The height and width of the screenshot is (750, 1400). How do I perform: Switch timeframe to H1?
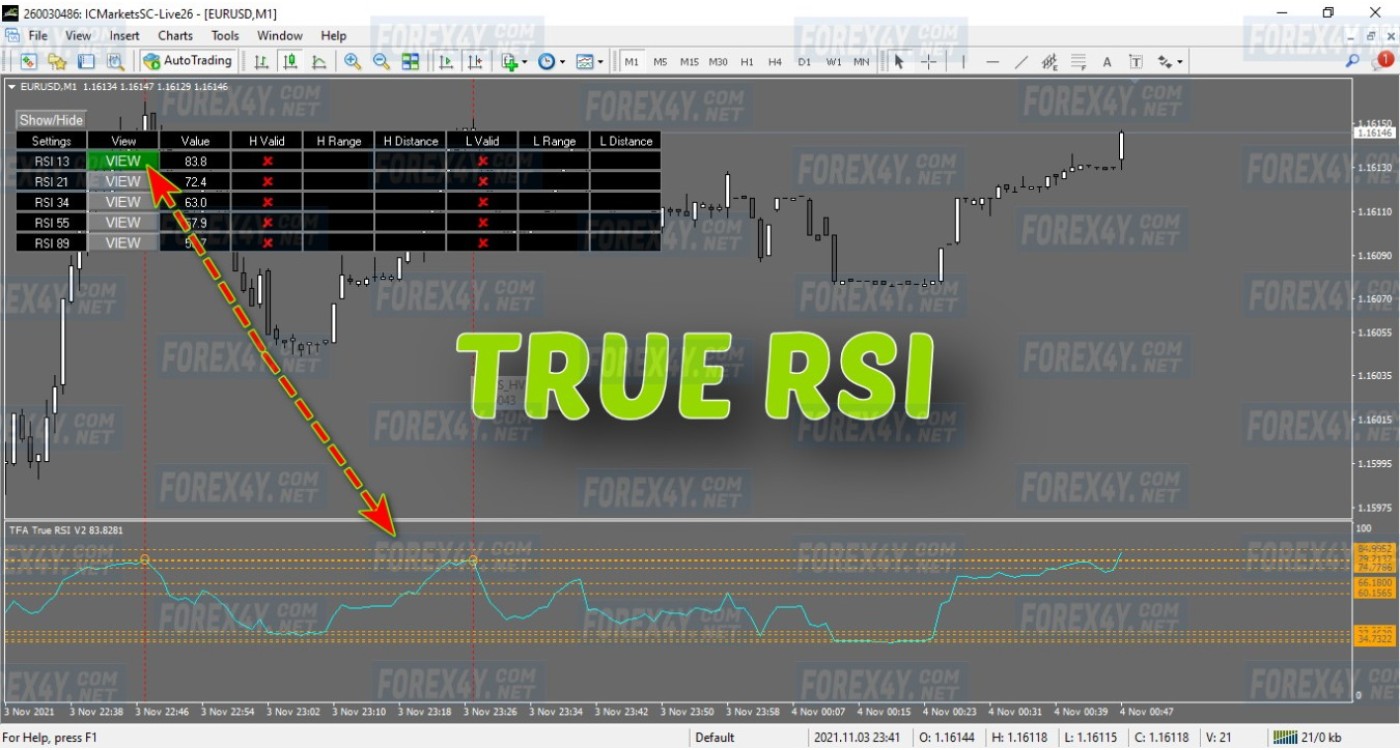(747, 61)
